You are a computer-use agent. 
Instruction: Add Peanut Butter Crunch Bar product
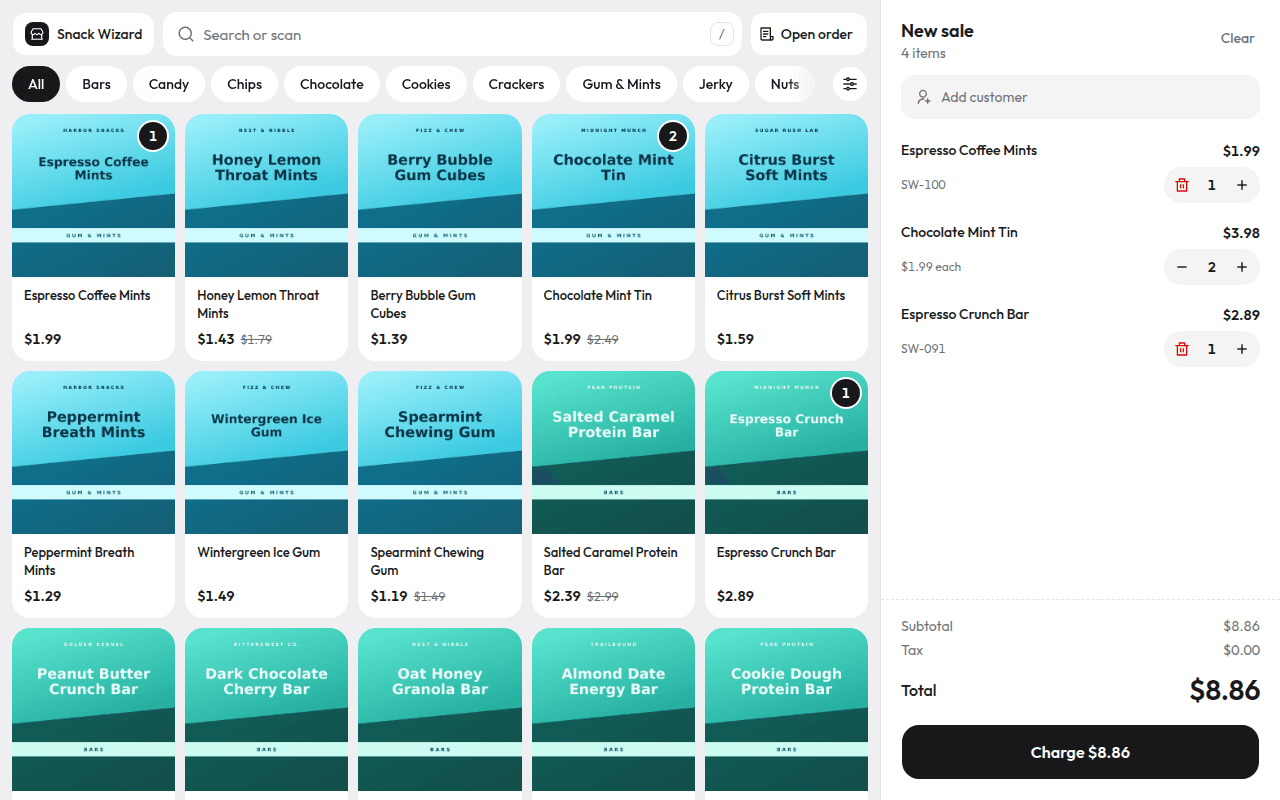(x=93, y=714)
